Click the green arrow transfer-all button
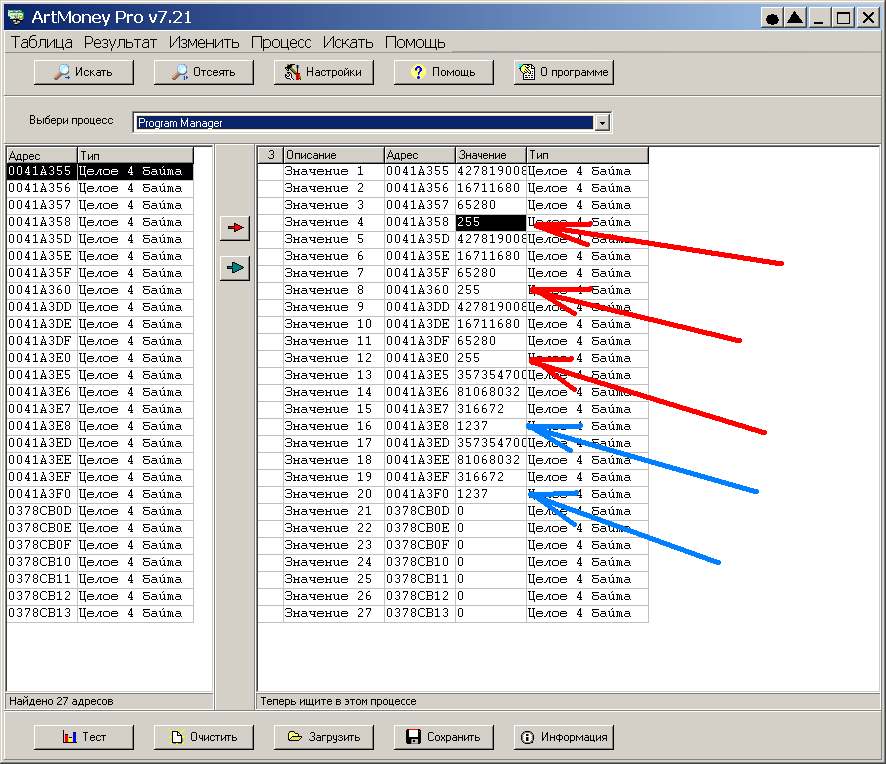The height and width of the screenshot is (764, 886). (x=235, y=269)
